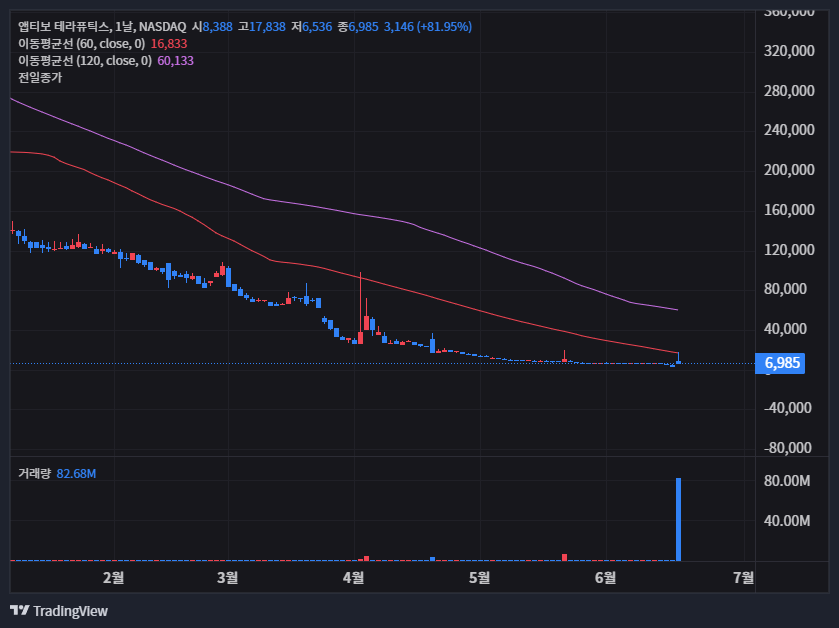The image size is (839, 628).
Task: Click the 320,000 price axis label
Action: (789, 51)
